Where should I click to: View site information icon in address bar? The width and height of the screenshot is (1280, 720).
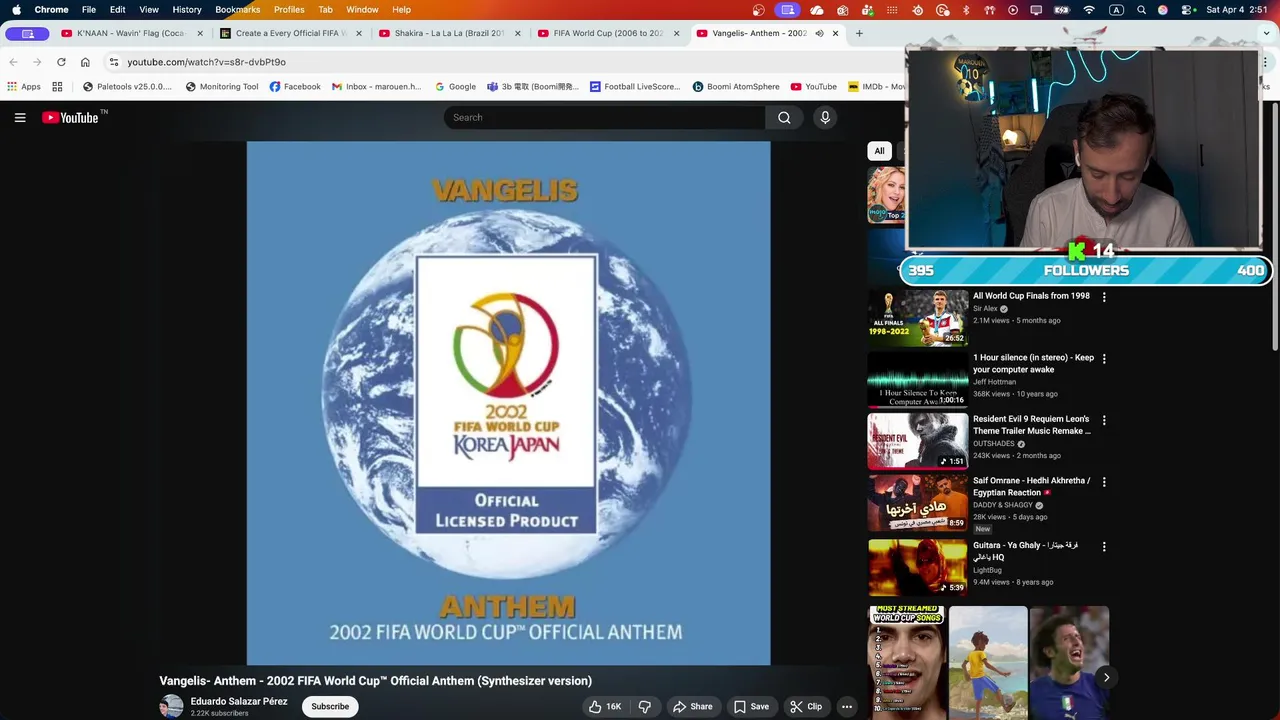click(x=114, y=62)
